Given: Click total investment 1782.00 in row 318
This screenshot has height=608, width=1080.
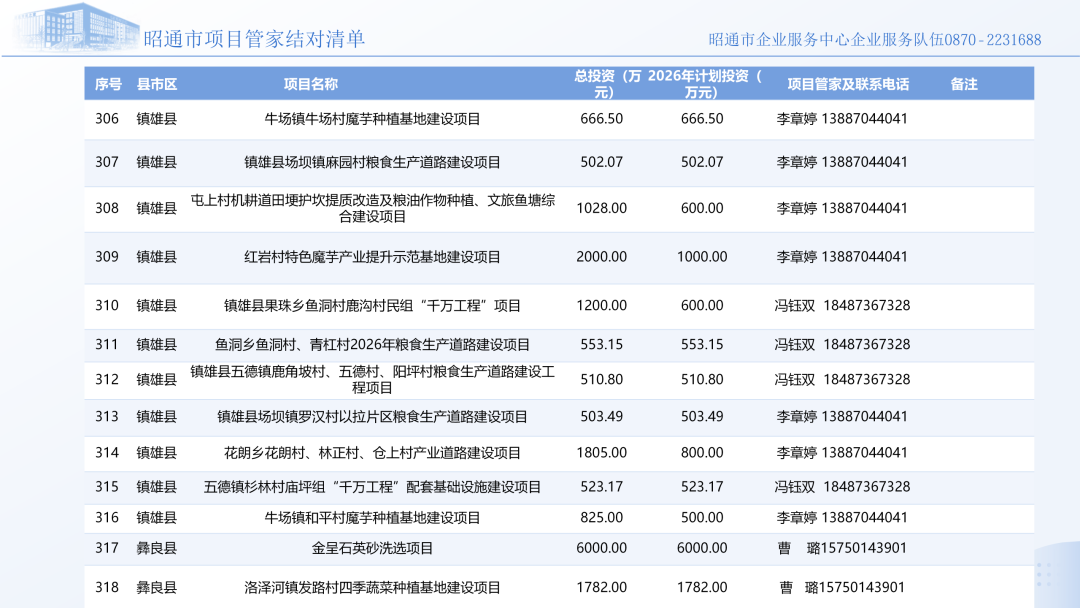Looking at the screenshot, I should pyautogui.click(x=601, y=587).
